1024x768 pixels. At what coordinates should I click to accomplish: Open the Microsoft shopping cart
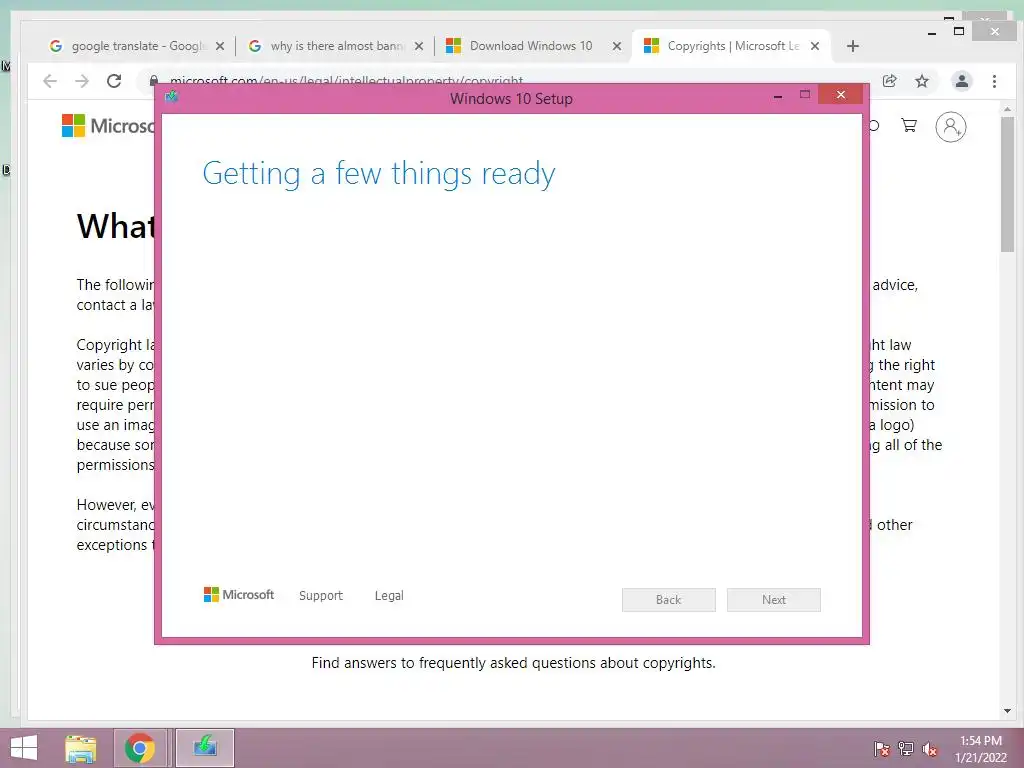click(x=909, y=125)
